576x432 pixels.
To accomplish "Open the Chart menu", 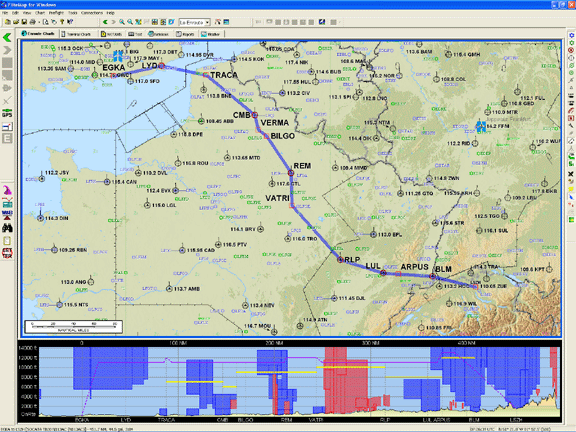I will (x=40, y=13).
